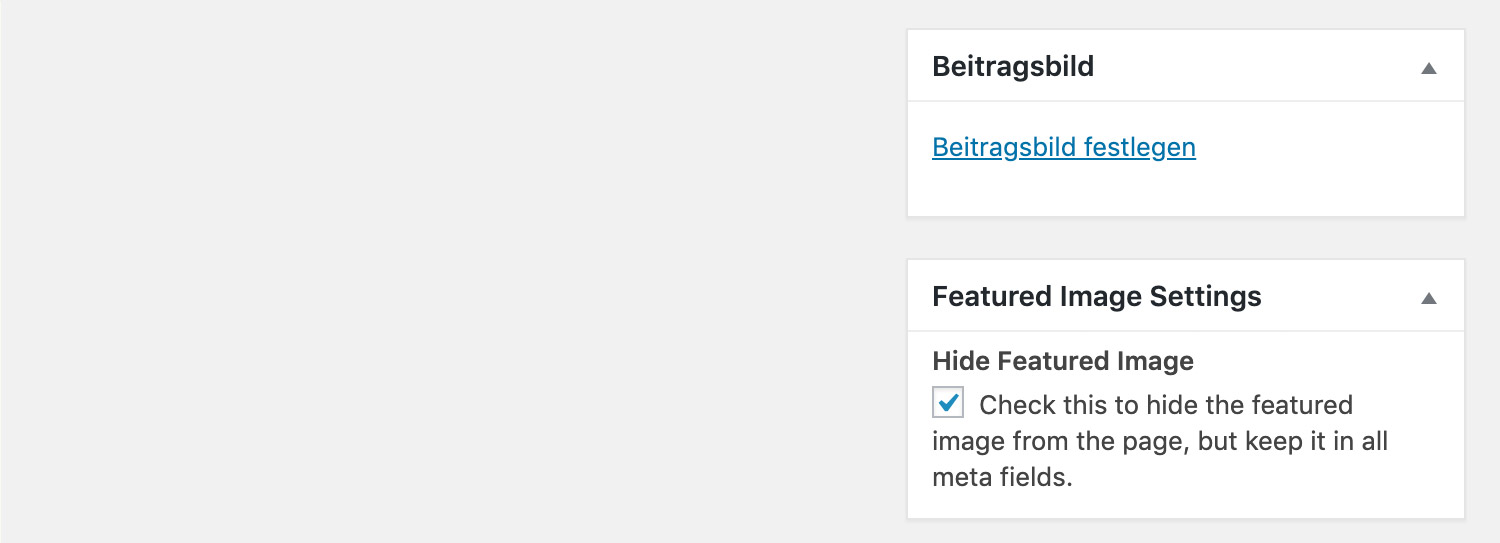Collapse the Beitragsbild panel with its arrow
Image resolution: width=1500 pixels, height=543 pixels.
click(x=1429, y=68)
